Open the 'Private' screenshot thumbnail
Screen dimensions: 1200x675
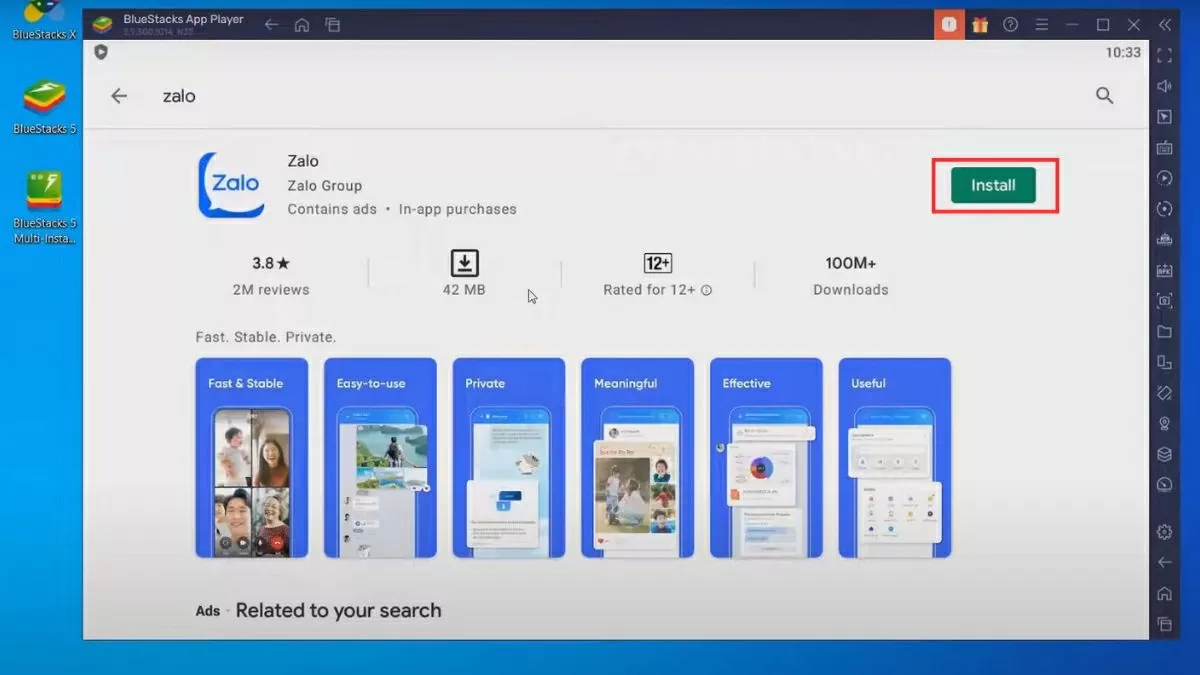pos(509,457)
